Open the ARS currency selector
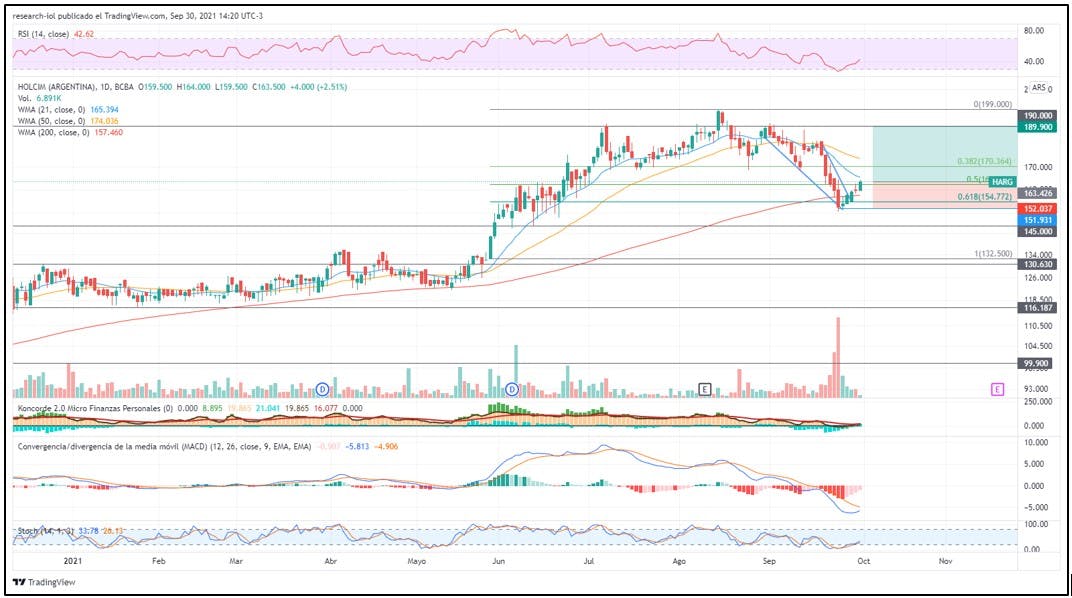This screenshot has width=1072, height=598. click(1038, 87)
